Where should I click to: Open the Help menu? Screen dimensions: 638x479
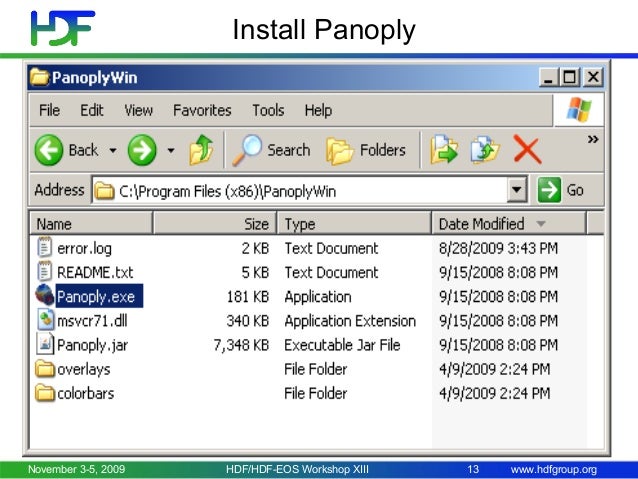pyautogui.click(x=318, y=110)
